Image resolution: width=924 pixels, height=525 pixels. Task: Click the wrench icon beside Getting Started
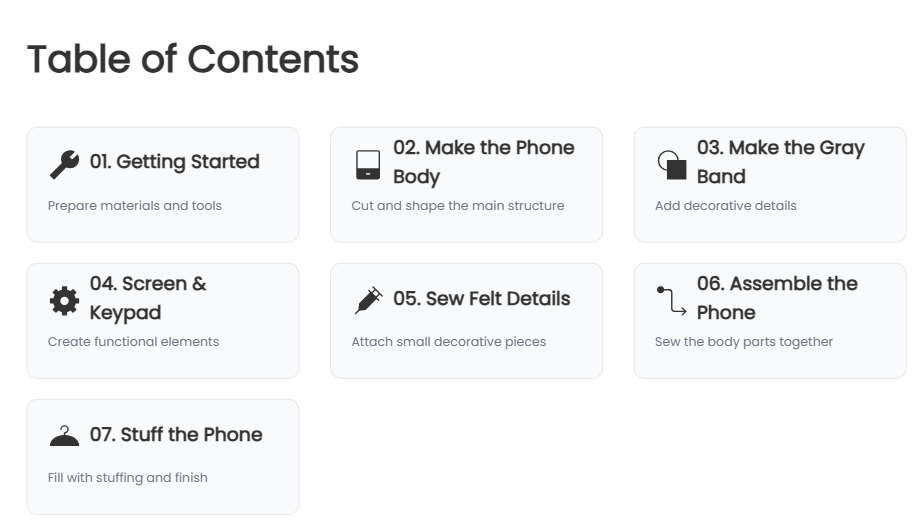pyautogui.click(x=64, y=164)
